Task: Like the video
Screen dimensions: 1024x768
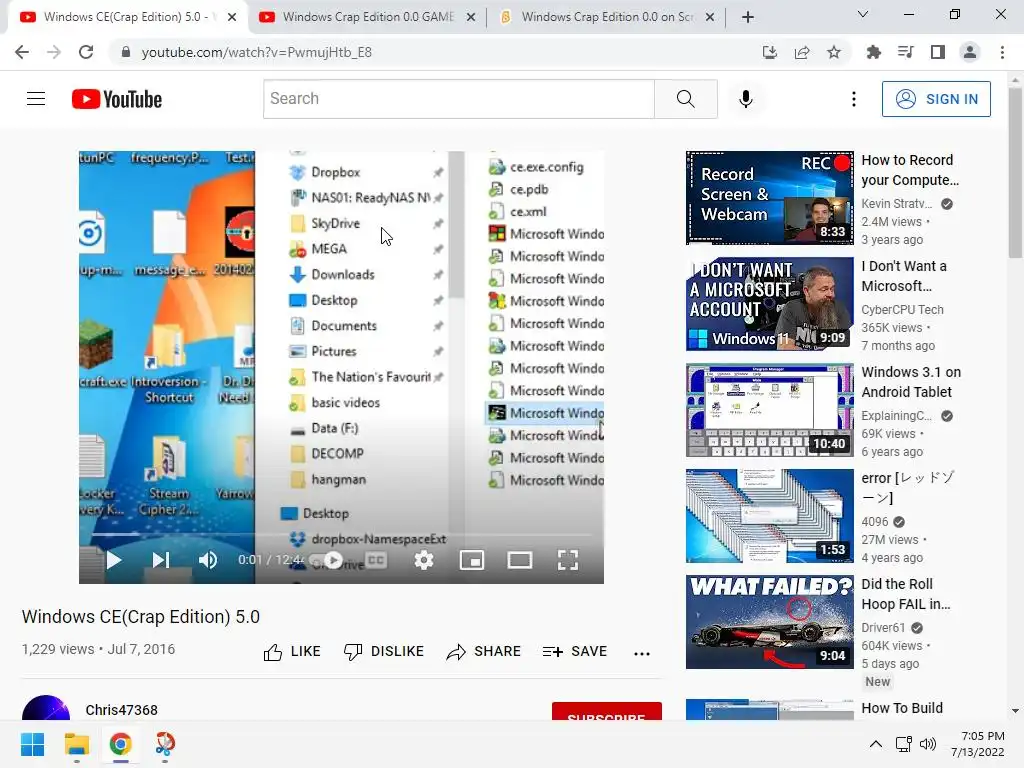Action: (291, 651)
